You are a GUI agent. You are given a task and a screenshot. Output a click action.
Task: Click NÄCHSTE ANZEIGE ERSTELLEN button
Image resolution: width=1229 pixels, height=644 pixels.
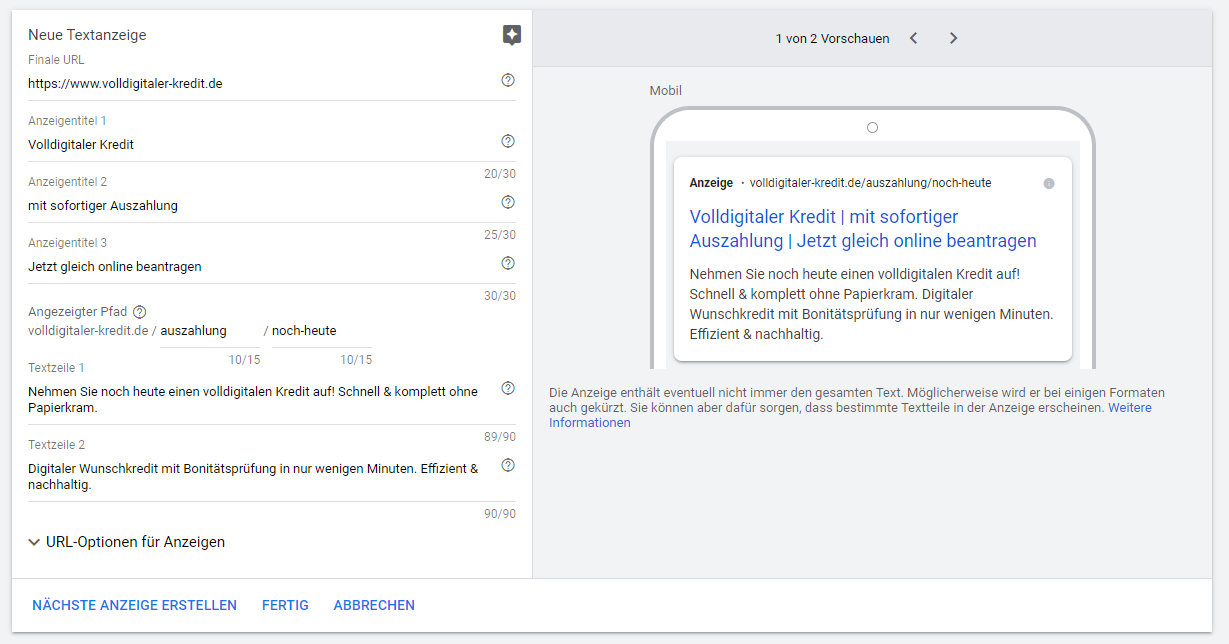coord(134,605)
